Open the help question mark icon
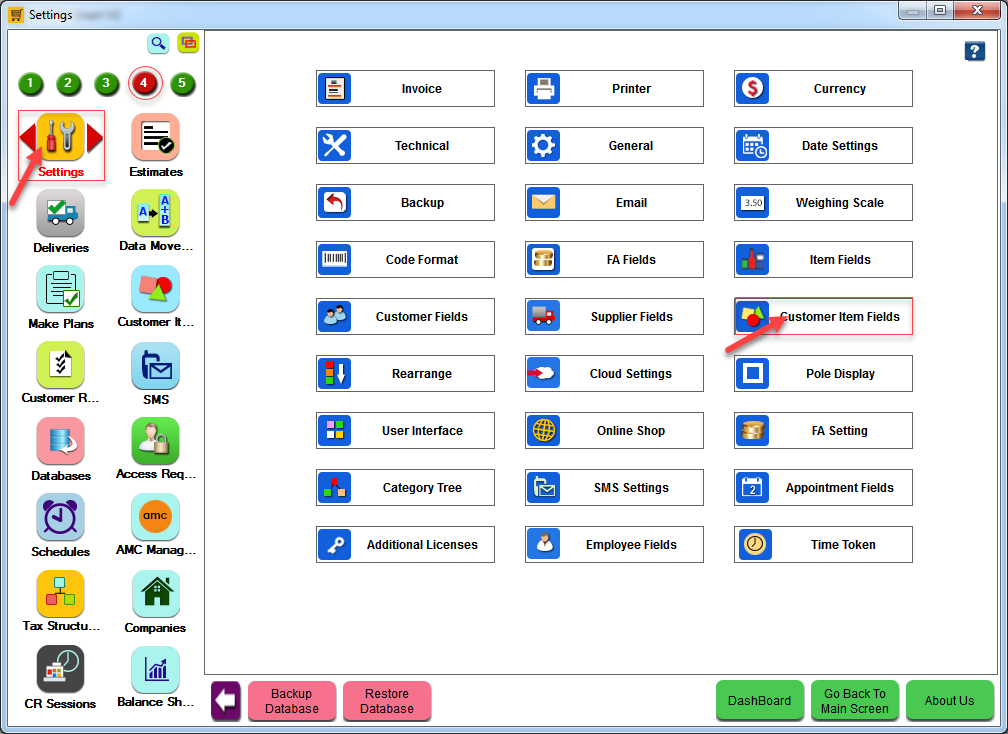 point(975,52)
